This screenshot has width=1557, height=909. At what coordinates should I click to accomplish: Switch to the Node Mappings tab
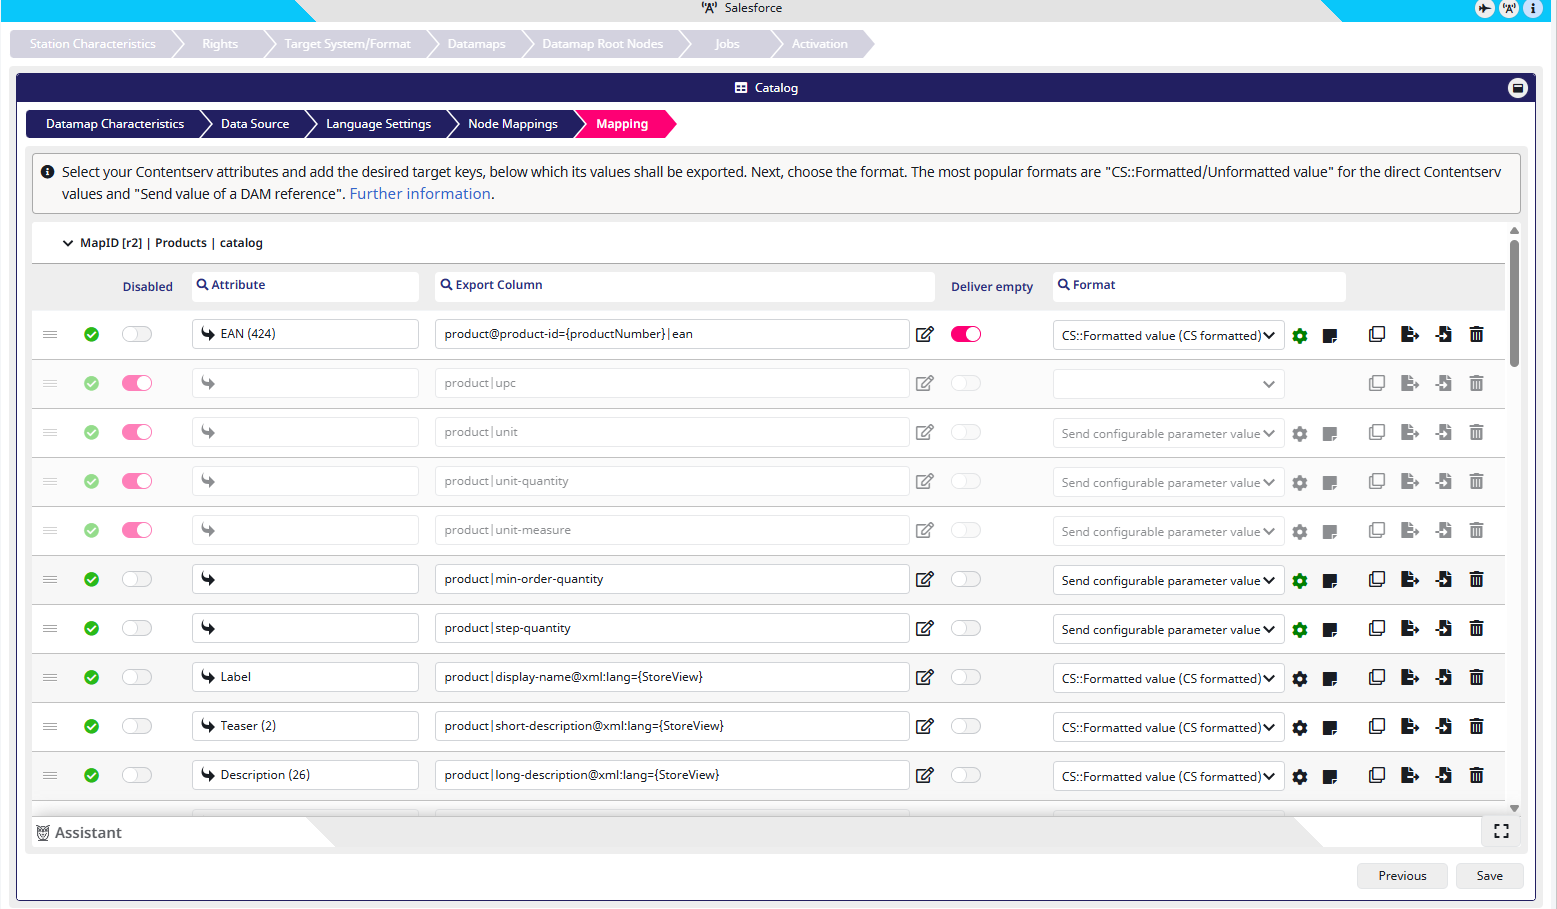coord(512,124)
